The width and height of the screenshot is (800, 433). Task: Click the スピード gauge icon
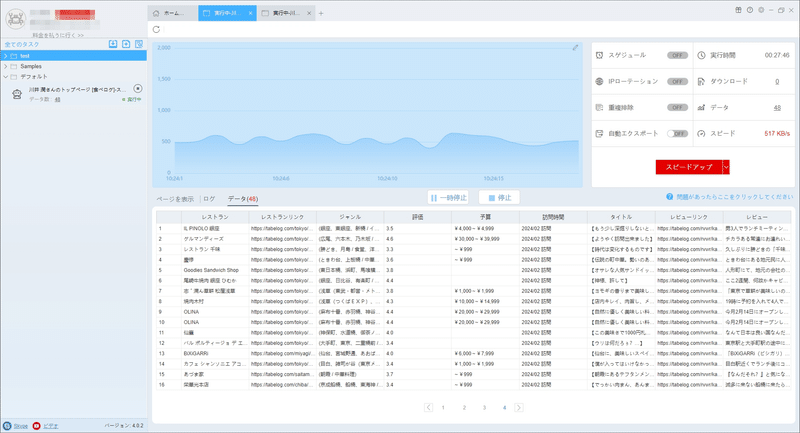[702, 134]
